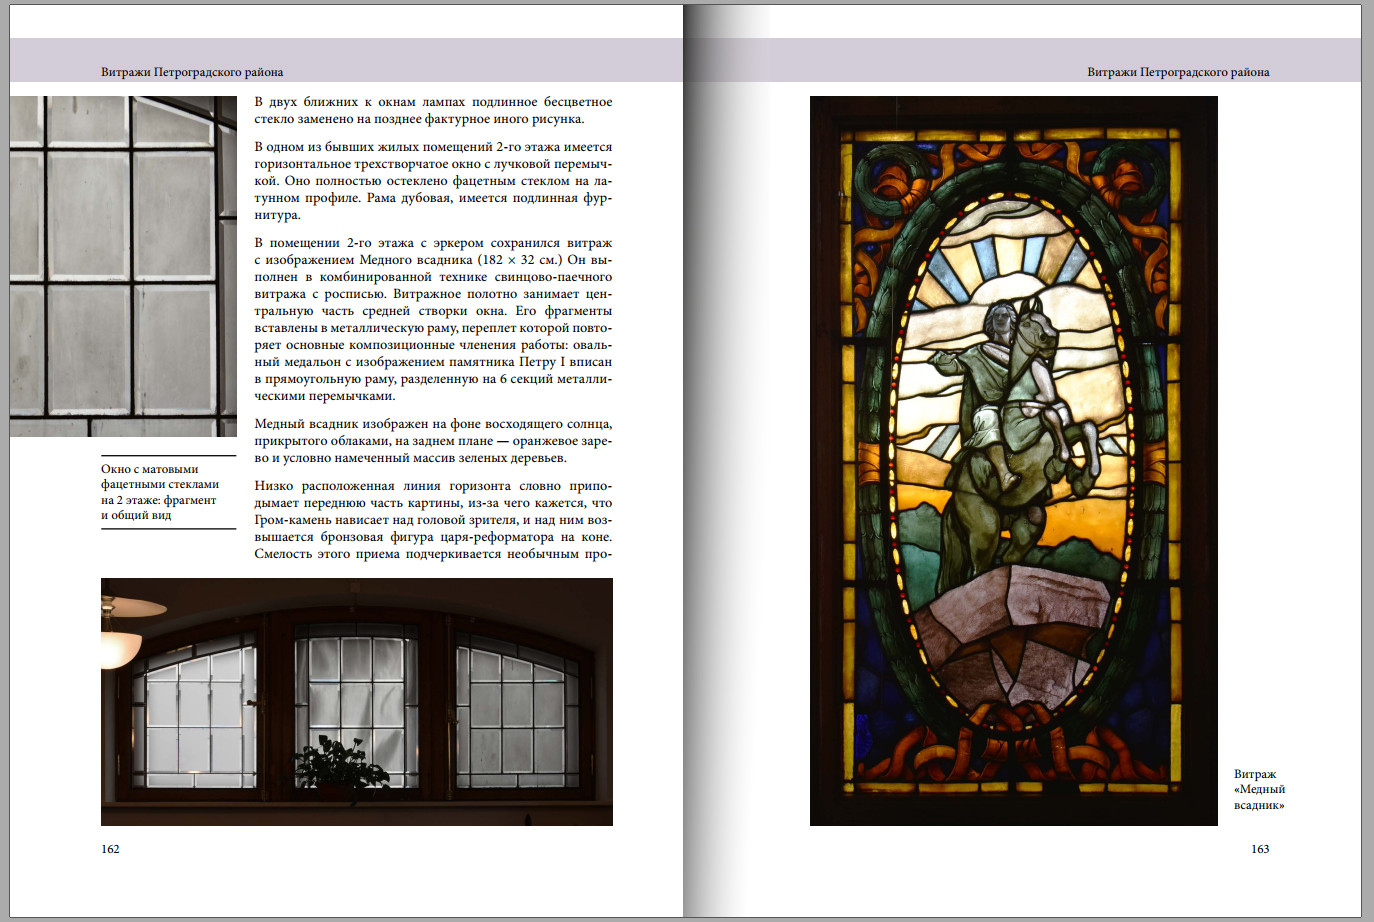Click the paragraph starting "Медный всадник изображен"

[433, 441]
